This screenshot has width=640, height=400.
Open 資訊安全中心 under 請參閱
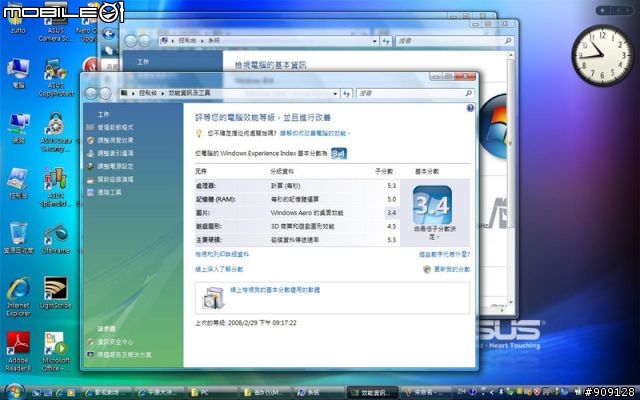[x=115, y=342]
